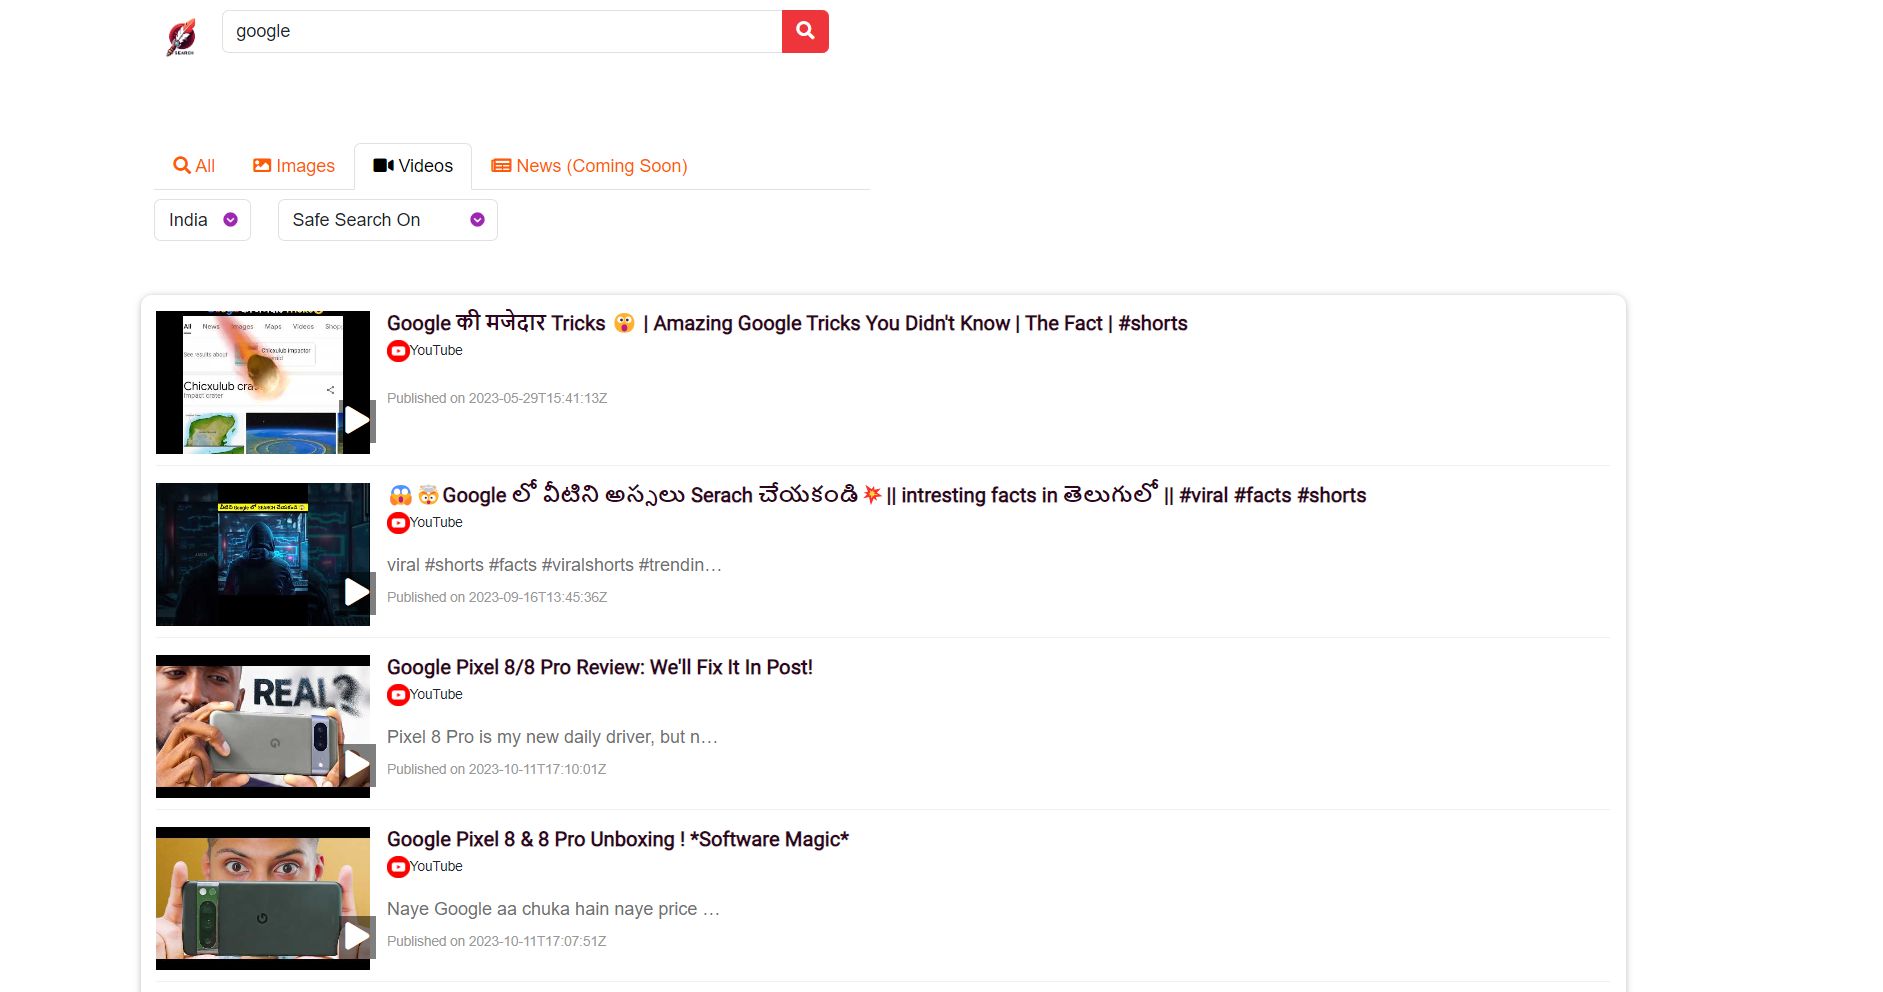
Task: Play the Telugu interesting facts video thumbnail
Action: tap(263, 554)
